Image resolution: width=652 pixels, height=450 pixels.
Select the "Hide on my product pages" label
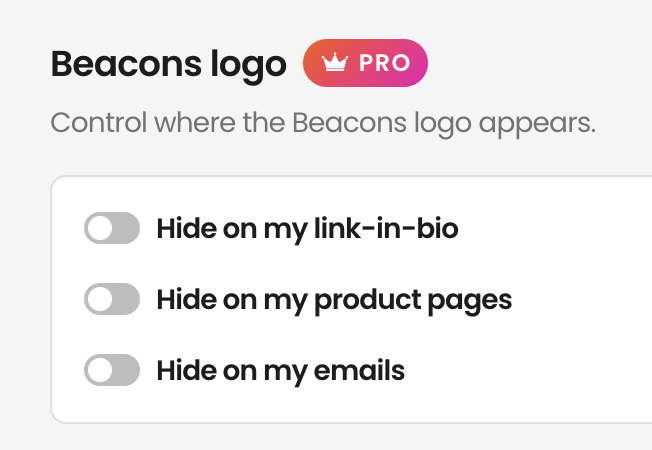[334, 300]
